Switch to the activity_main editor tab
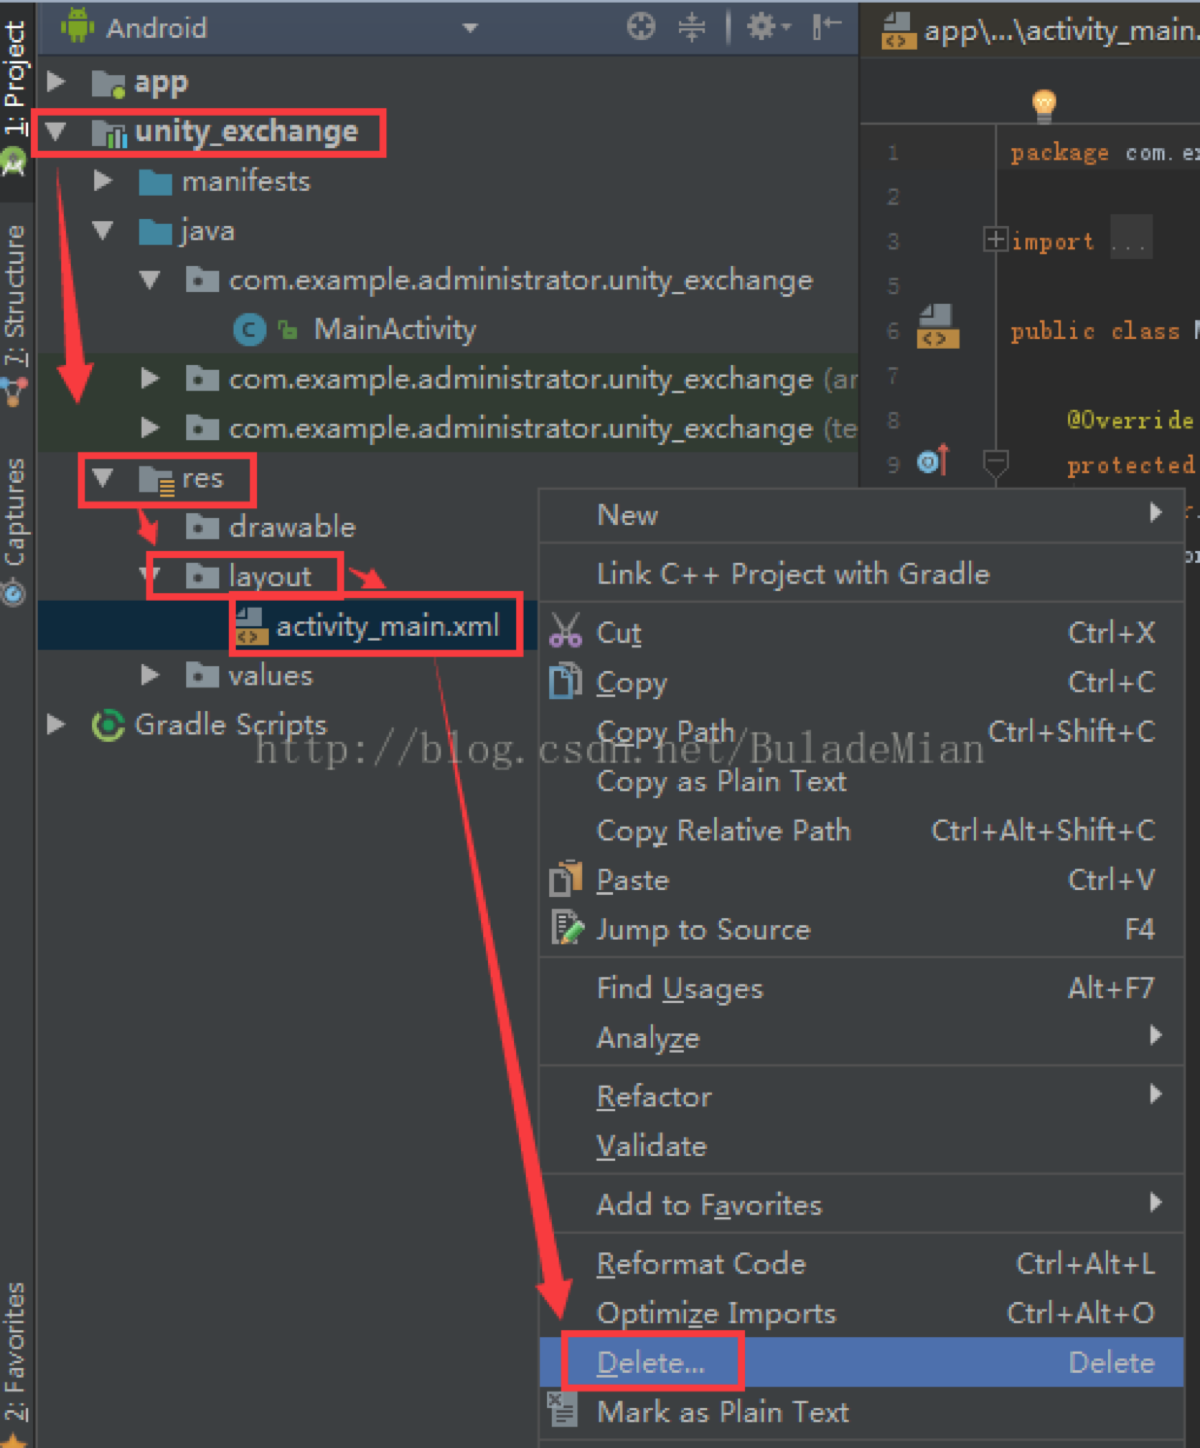The width and height of the screenshot is (1200, 1448). pos(1040,30)
